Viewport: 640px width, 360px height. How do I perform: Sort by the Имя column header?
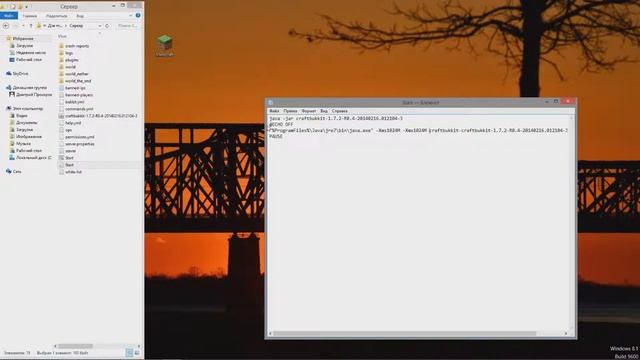[x=62, y=36]
